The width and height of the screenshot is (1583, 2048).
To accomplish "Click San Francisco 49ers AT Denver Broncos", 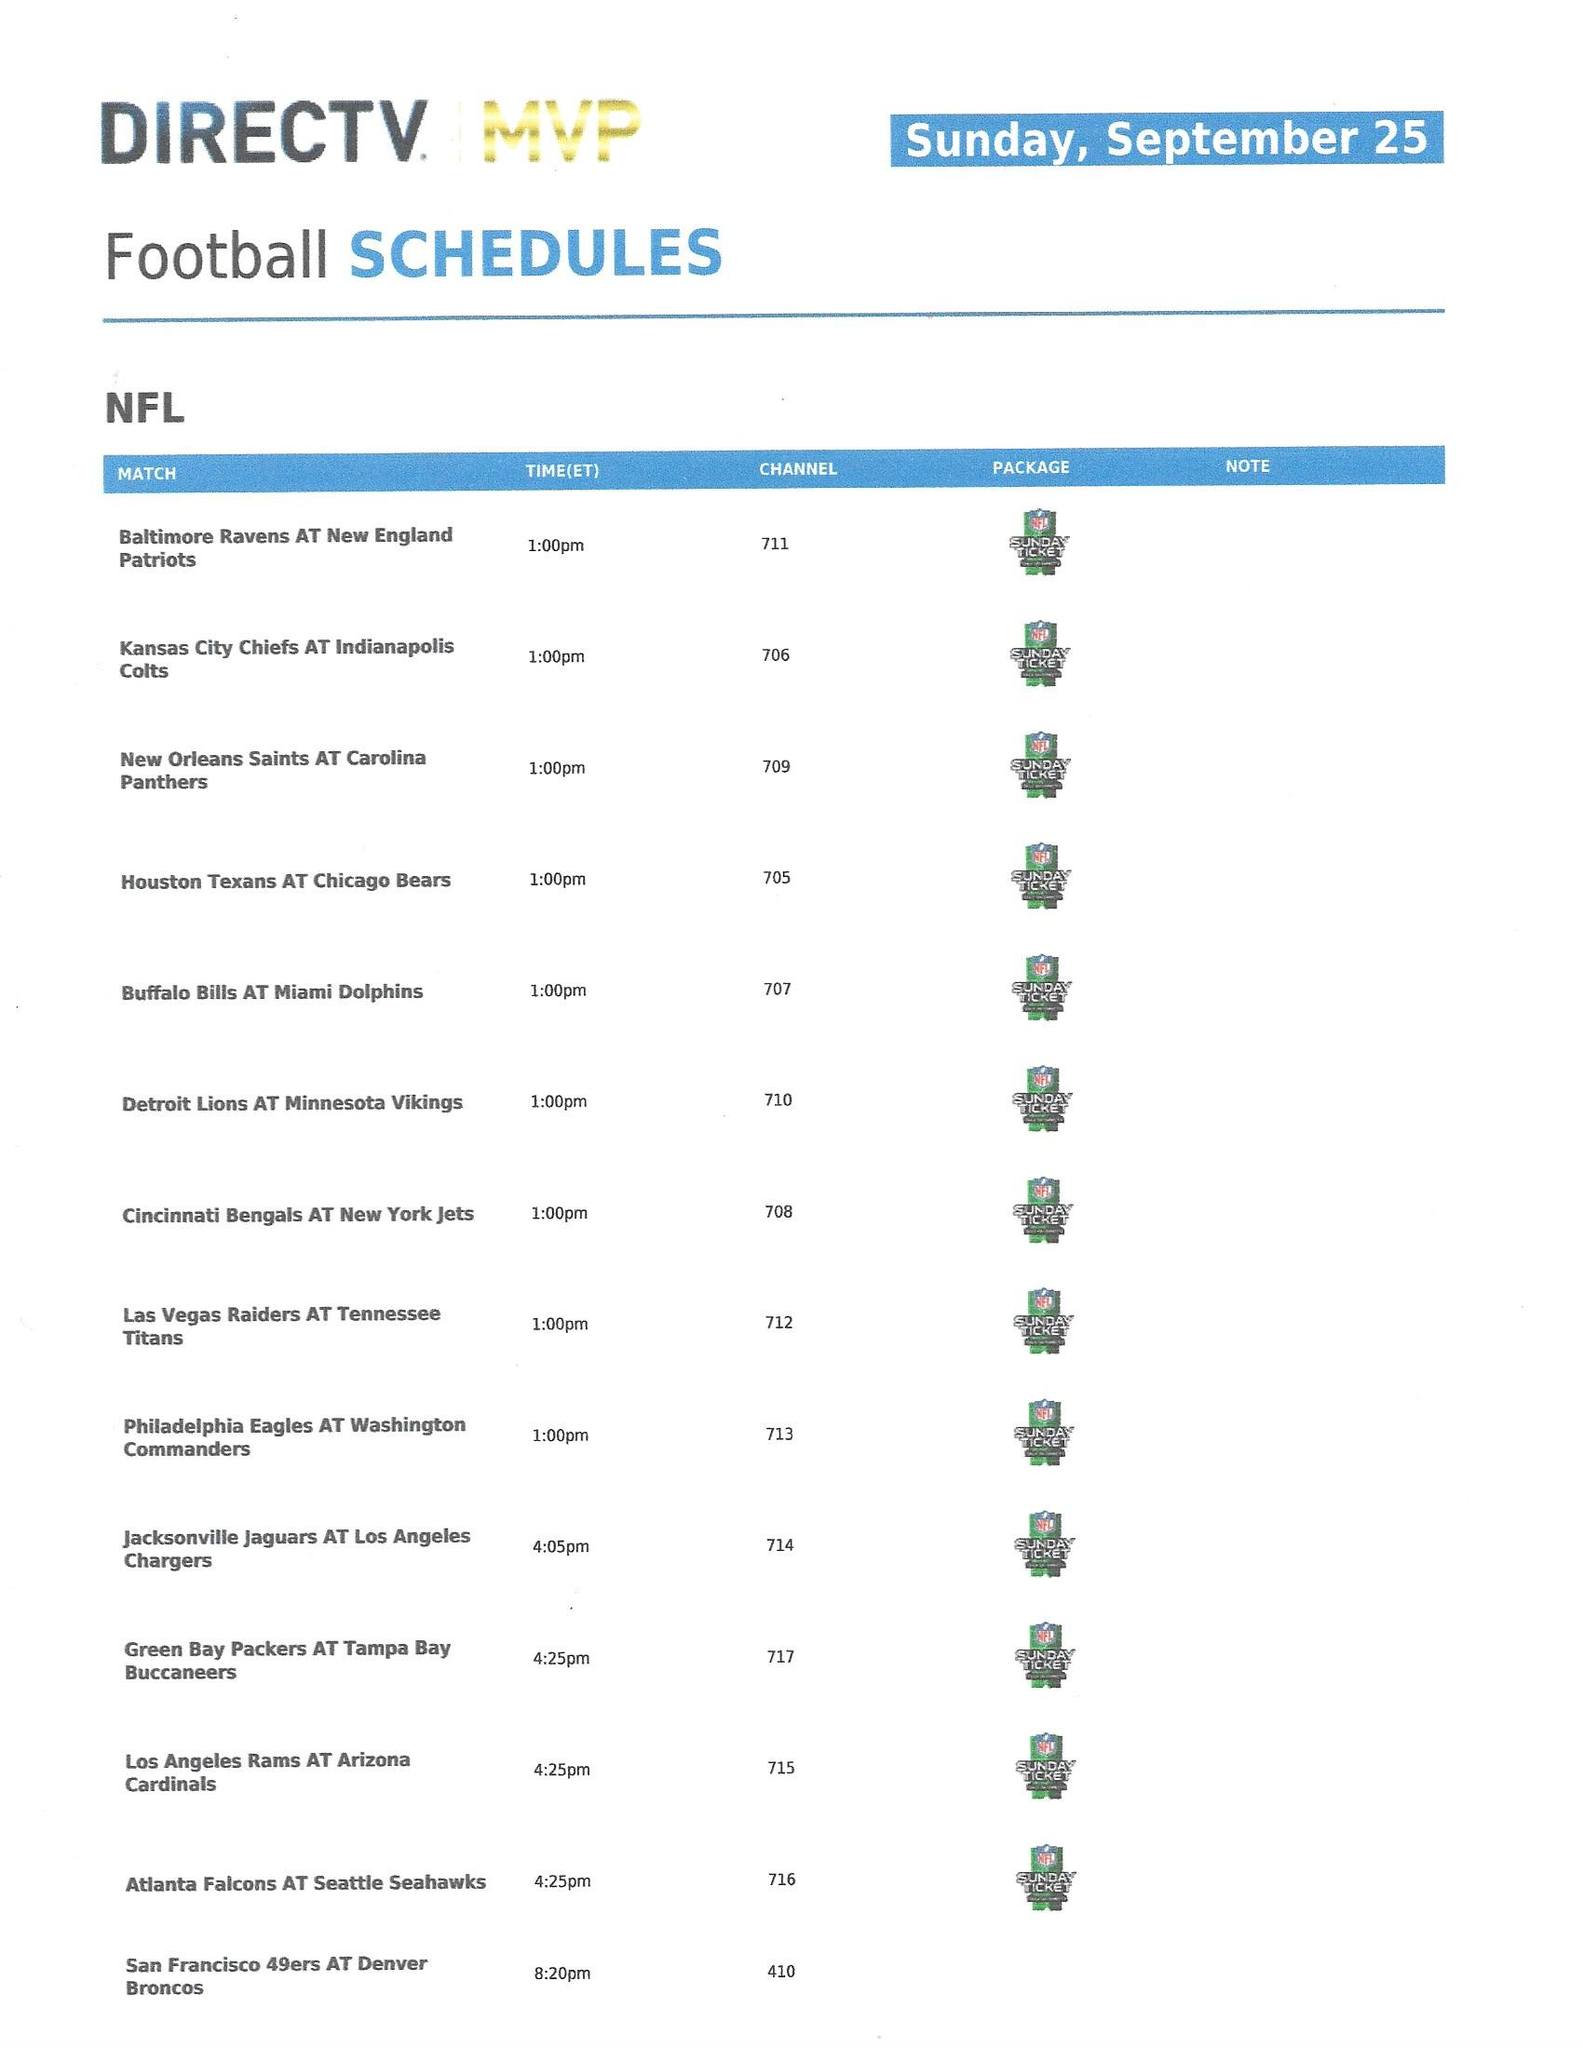I will click(276, 1975).
